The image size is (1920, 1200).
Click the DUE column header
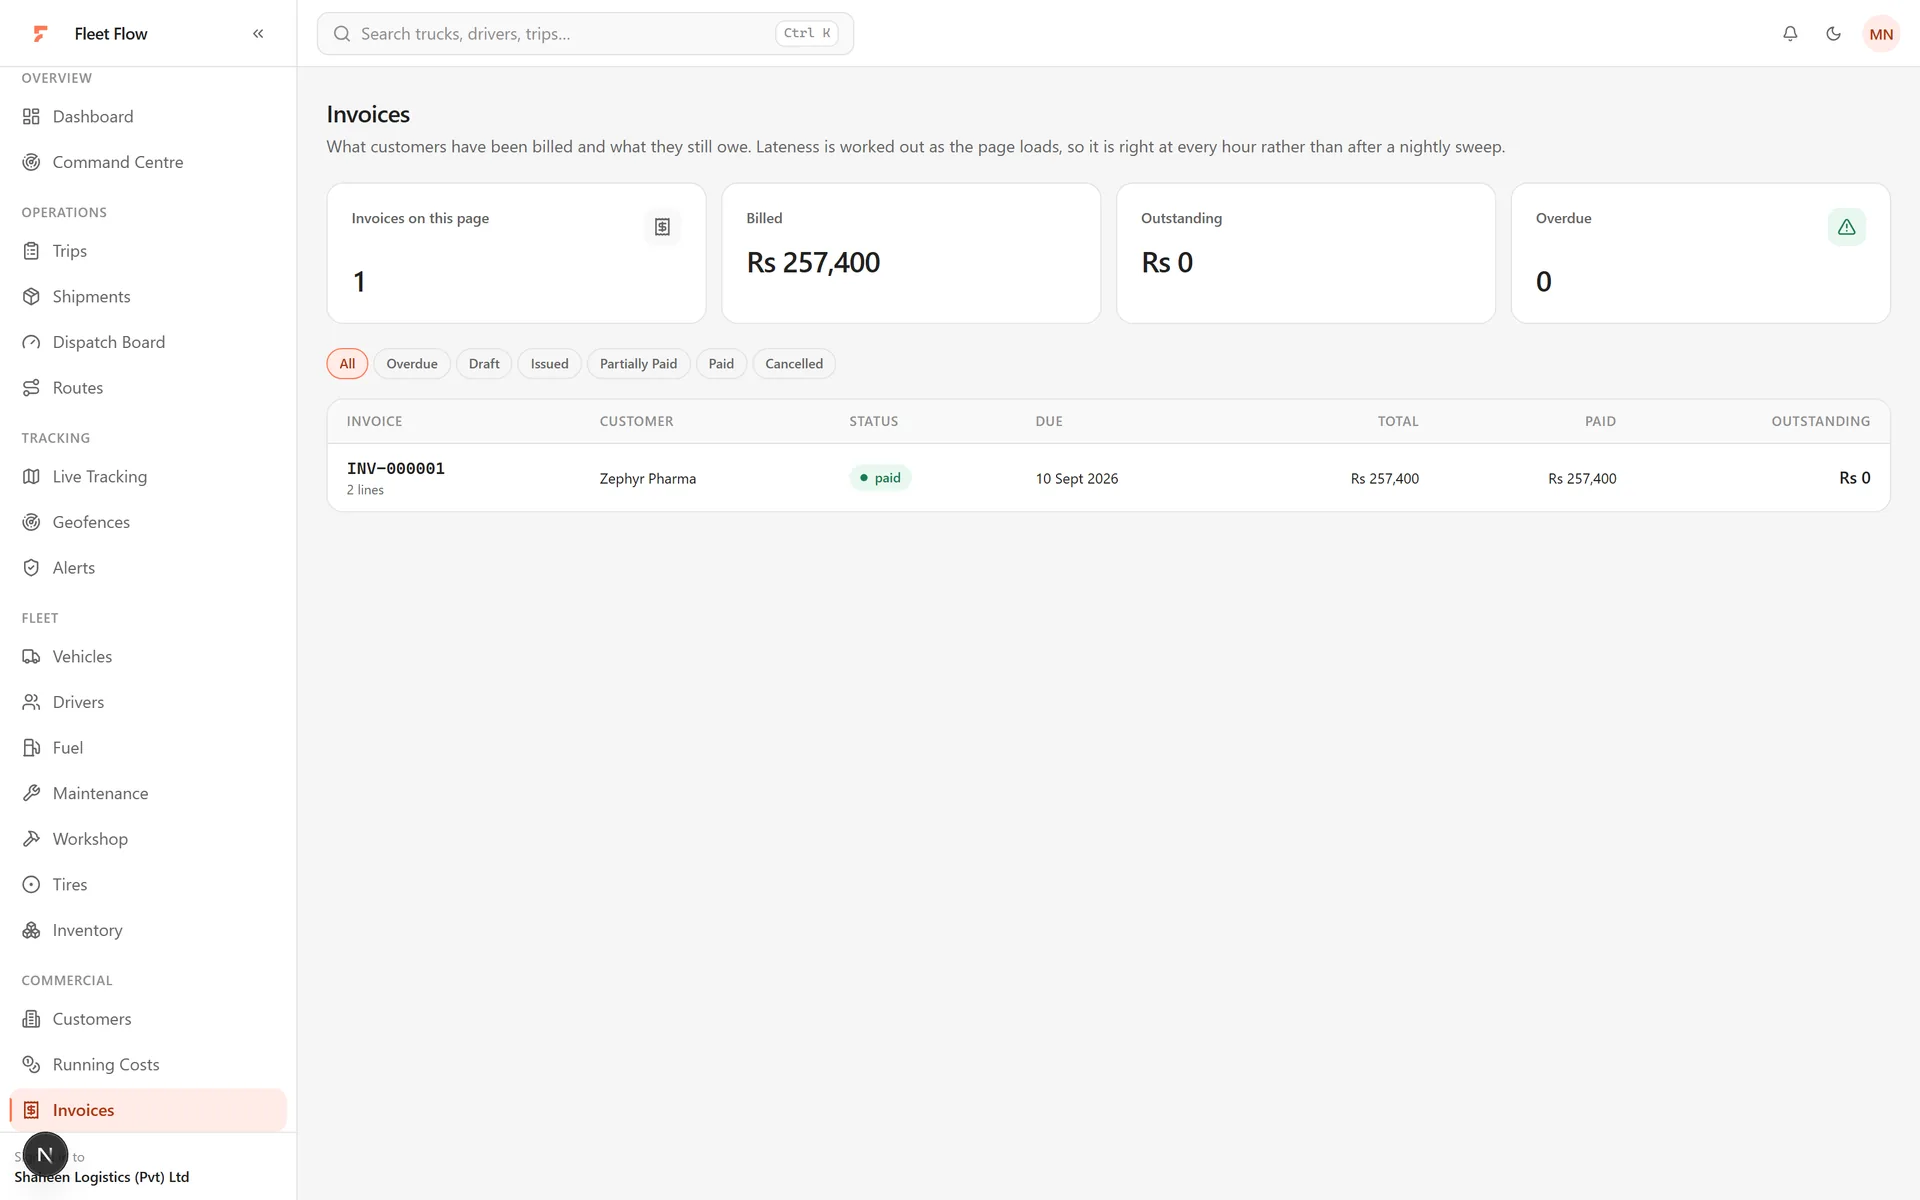(1049, 422)
